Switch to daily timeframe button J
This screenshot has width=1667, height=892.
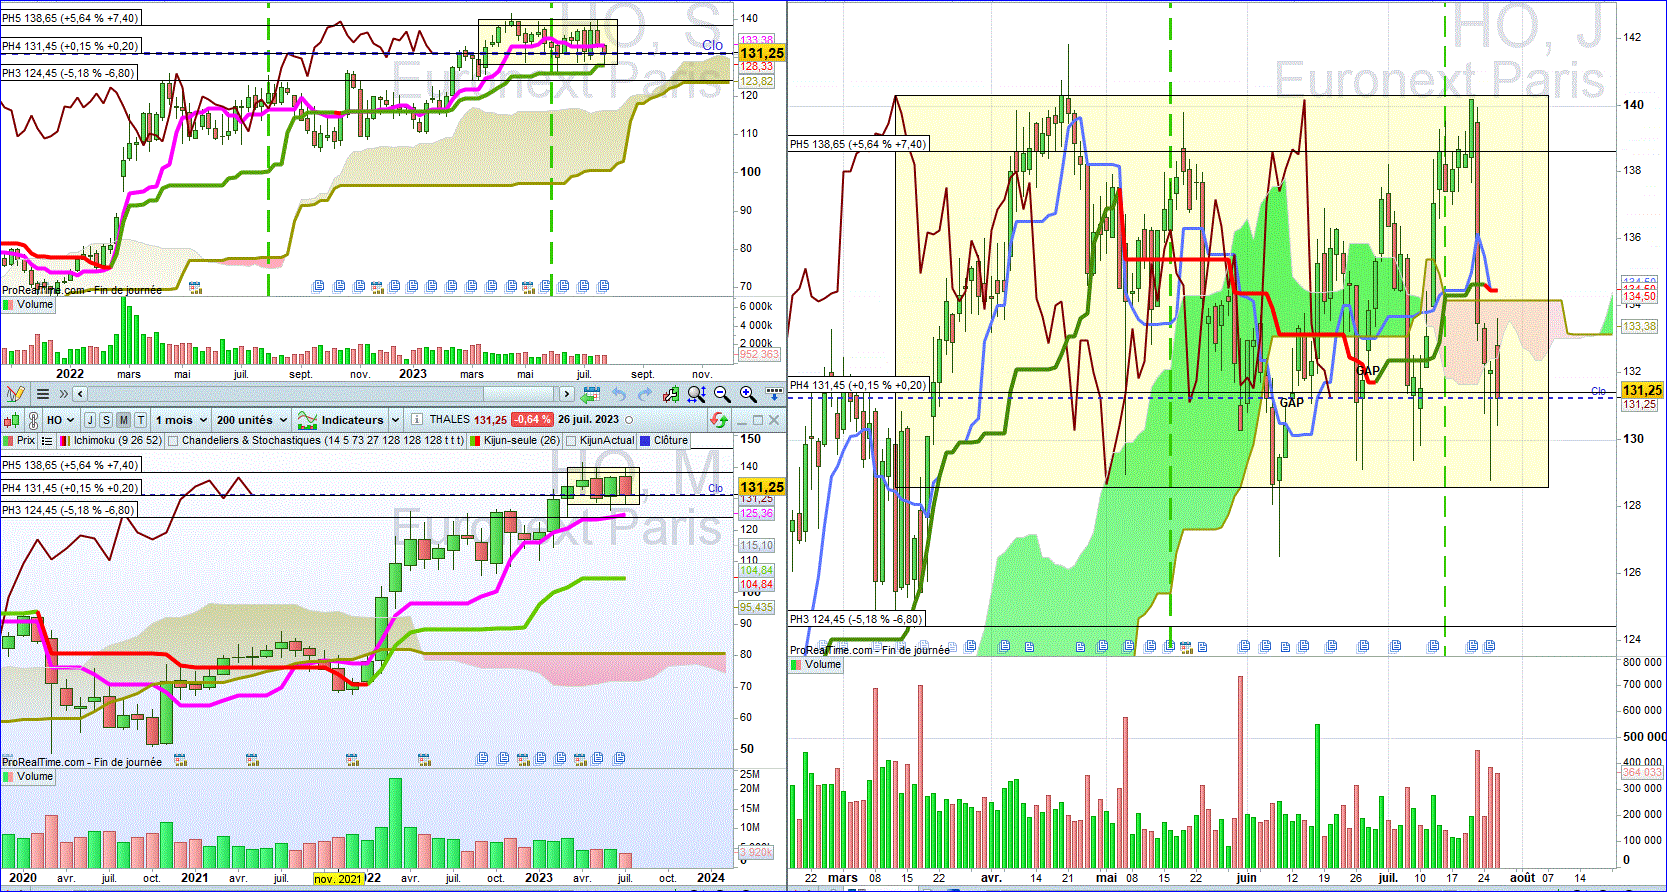tap(90, 420)
